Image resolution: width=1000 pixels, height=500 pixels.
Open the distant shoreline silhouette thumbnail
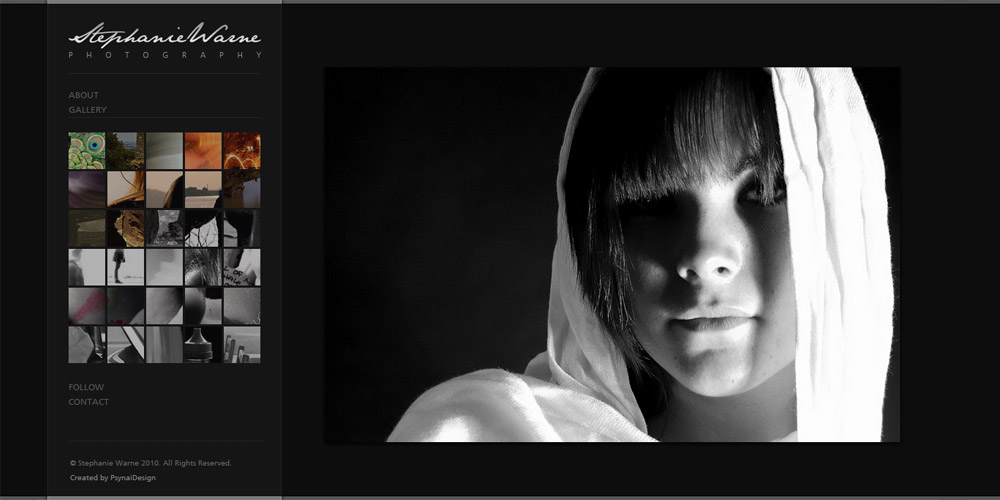point(203,190)
